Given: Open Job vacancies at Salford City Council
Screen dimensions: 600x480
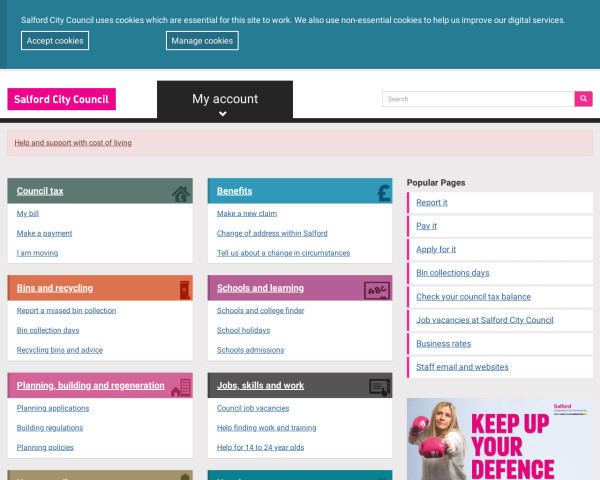Looking at the screenshot, I should 485,320.
